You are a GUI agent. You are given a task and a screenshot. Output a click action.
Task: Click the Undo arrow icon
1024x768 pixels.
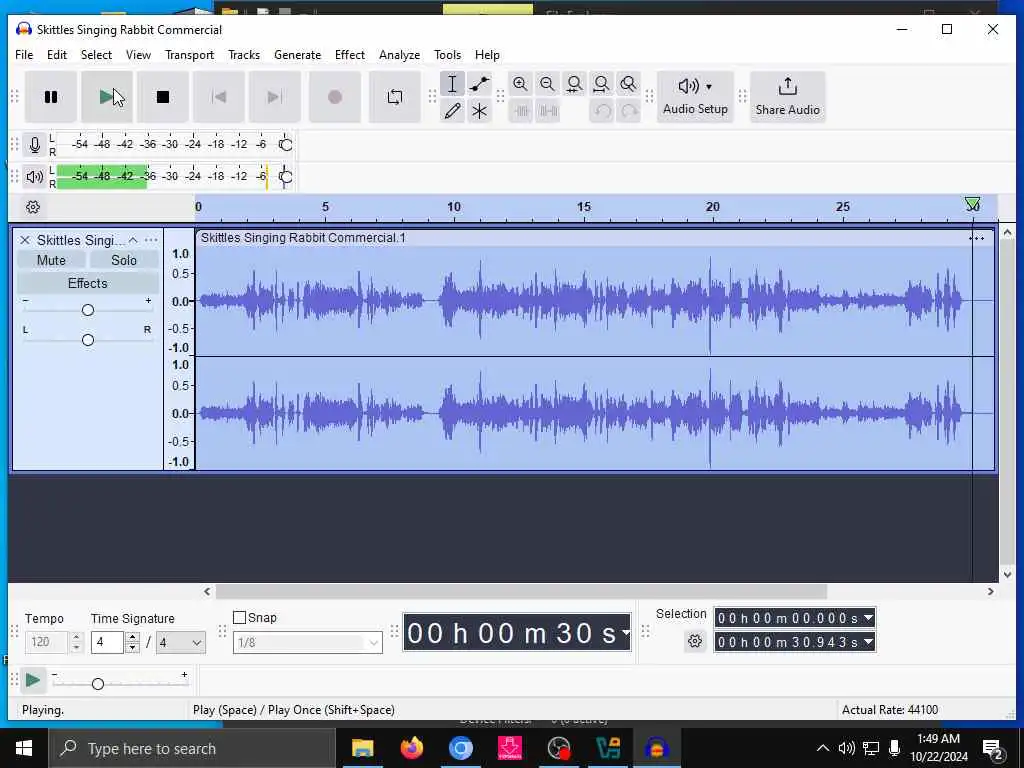(x=601, y=111)
